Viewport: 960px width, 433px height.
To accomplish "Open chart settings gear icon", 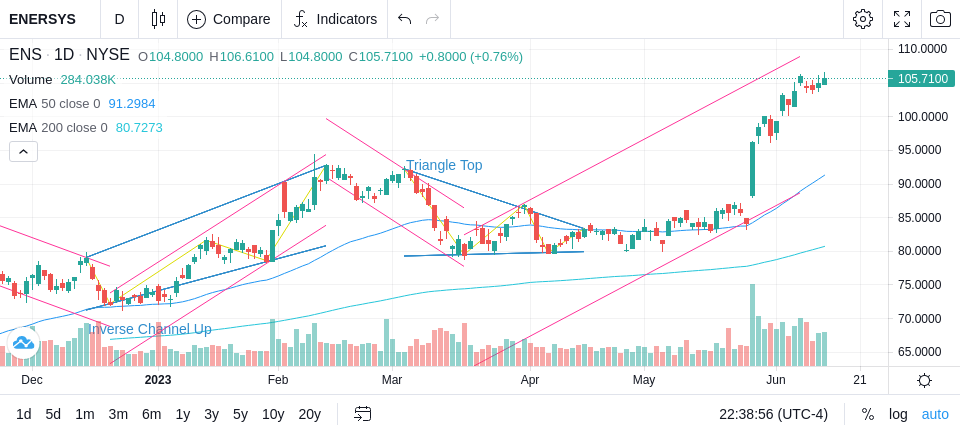I will pyautogui.click(x=863, y=19).
